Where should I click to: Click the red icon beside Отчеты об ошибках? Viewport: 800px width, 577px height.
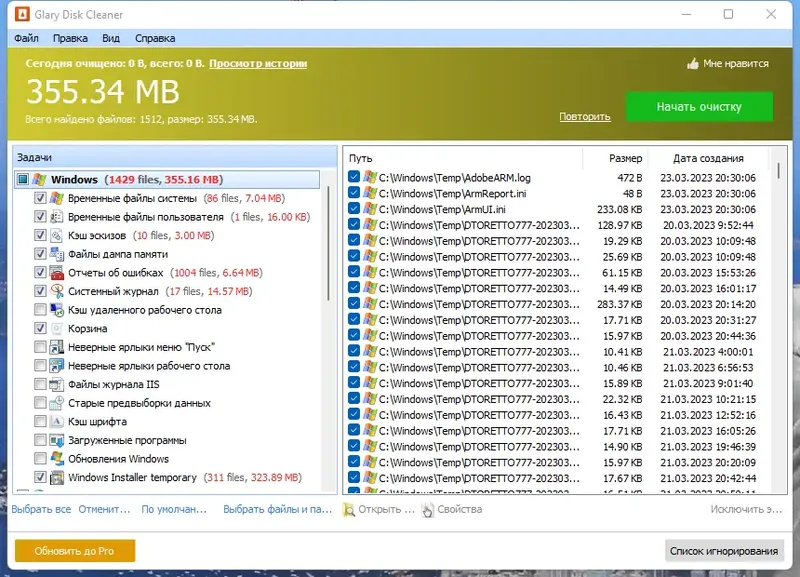tap(57, 272)
